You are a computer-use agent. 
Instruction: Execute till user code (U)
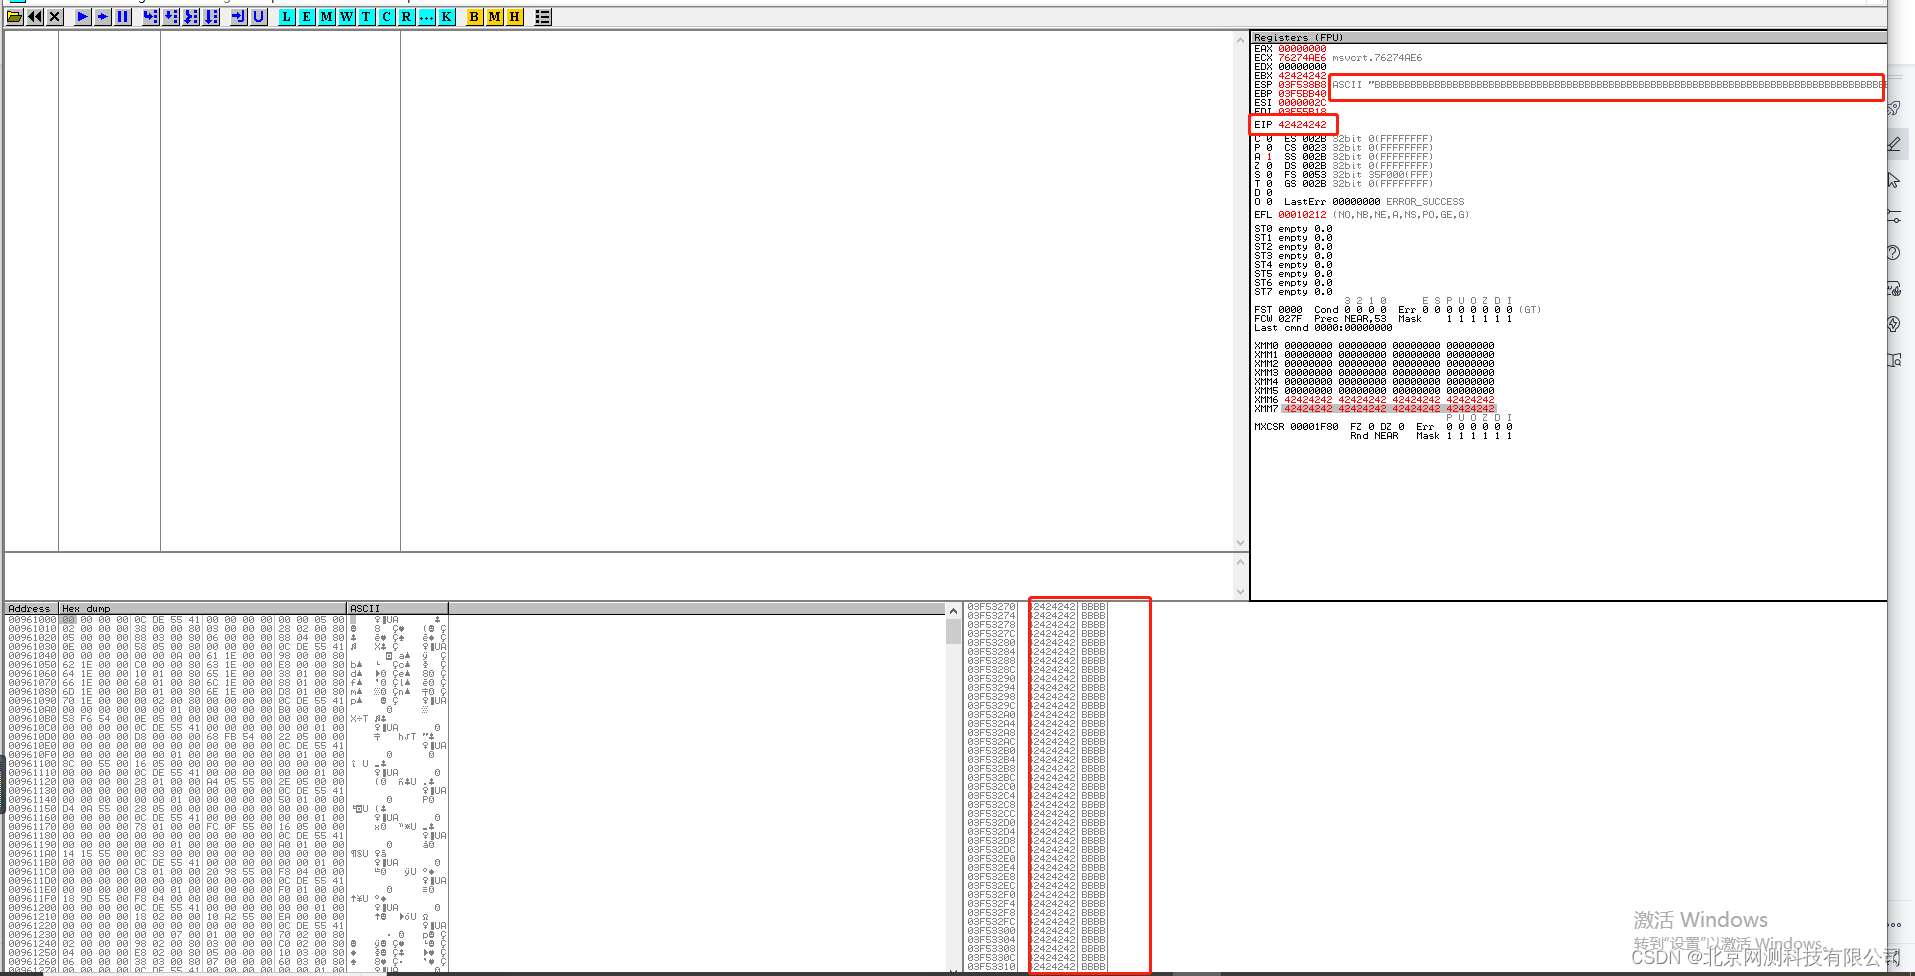click(x=259, y=17)
